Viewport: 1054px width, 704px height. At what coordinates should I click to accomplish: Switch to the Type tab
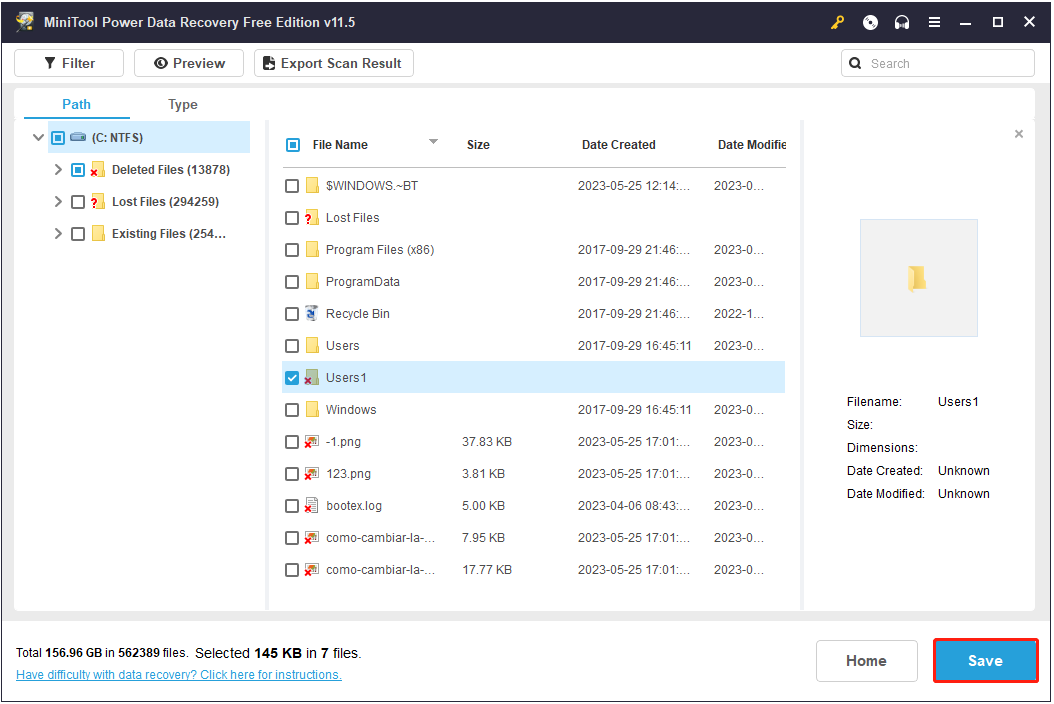[x=182, y=105]
